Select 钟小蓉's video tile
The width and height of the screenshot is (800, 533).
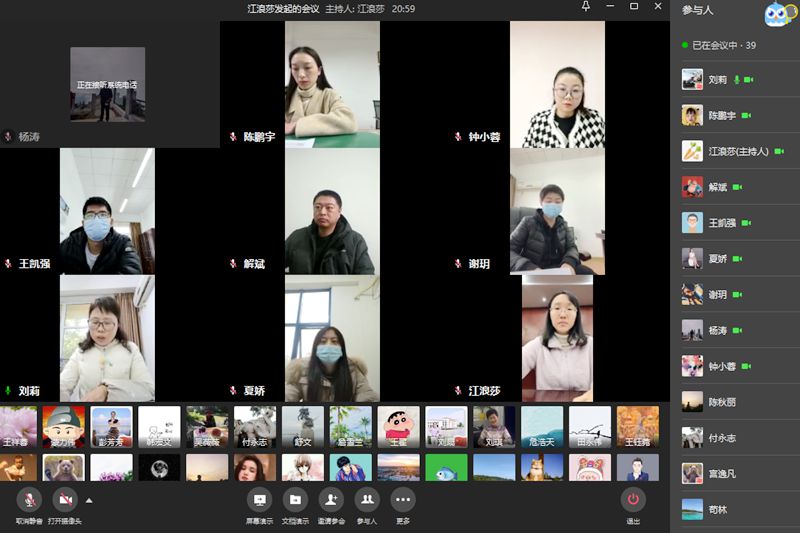pos(557,85)
